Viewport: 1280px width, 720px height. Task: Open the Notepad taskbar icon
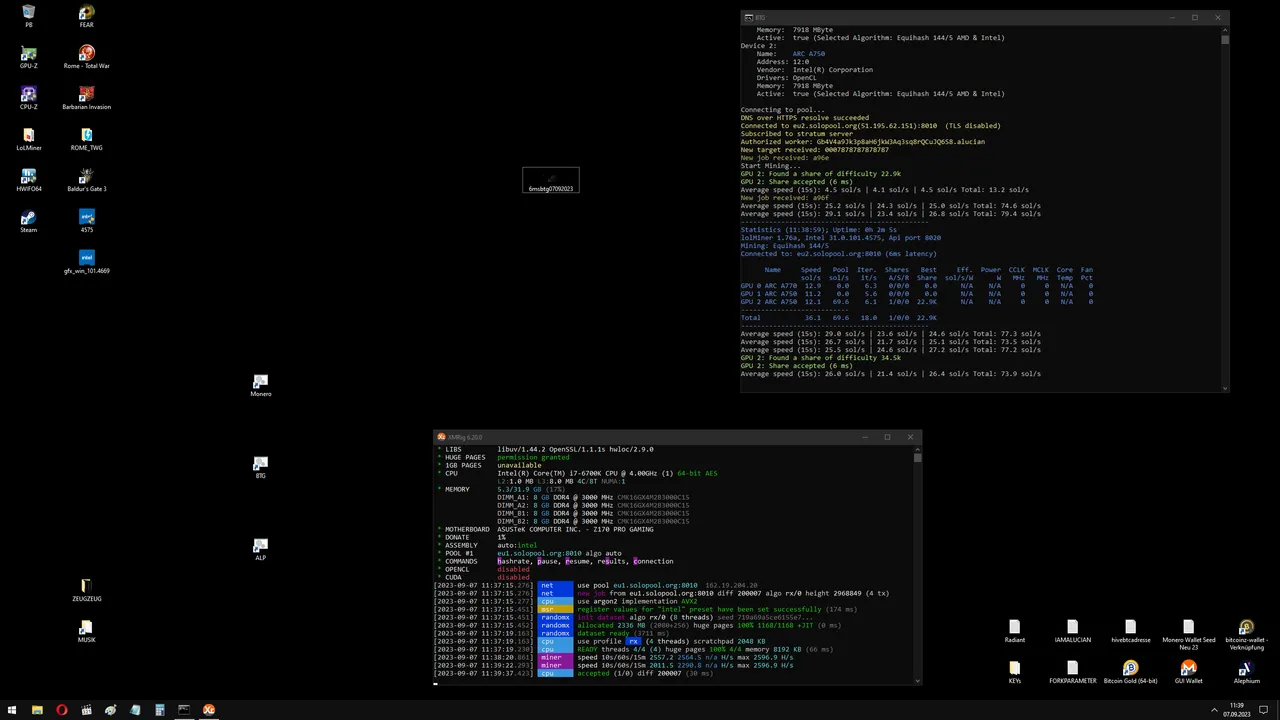[x=135, y=710]
